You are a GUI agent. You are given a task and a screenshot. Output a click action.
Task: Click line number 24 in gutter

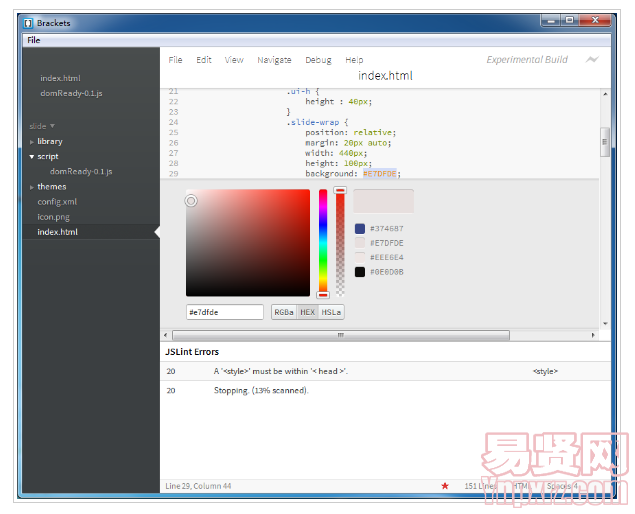coord(173,122)
